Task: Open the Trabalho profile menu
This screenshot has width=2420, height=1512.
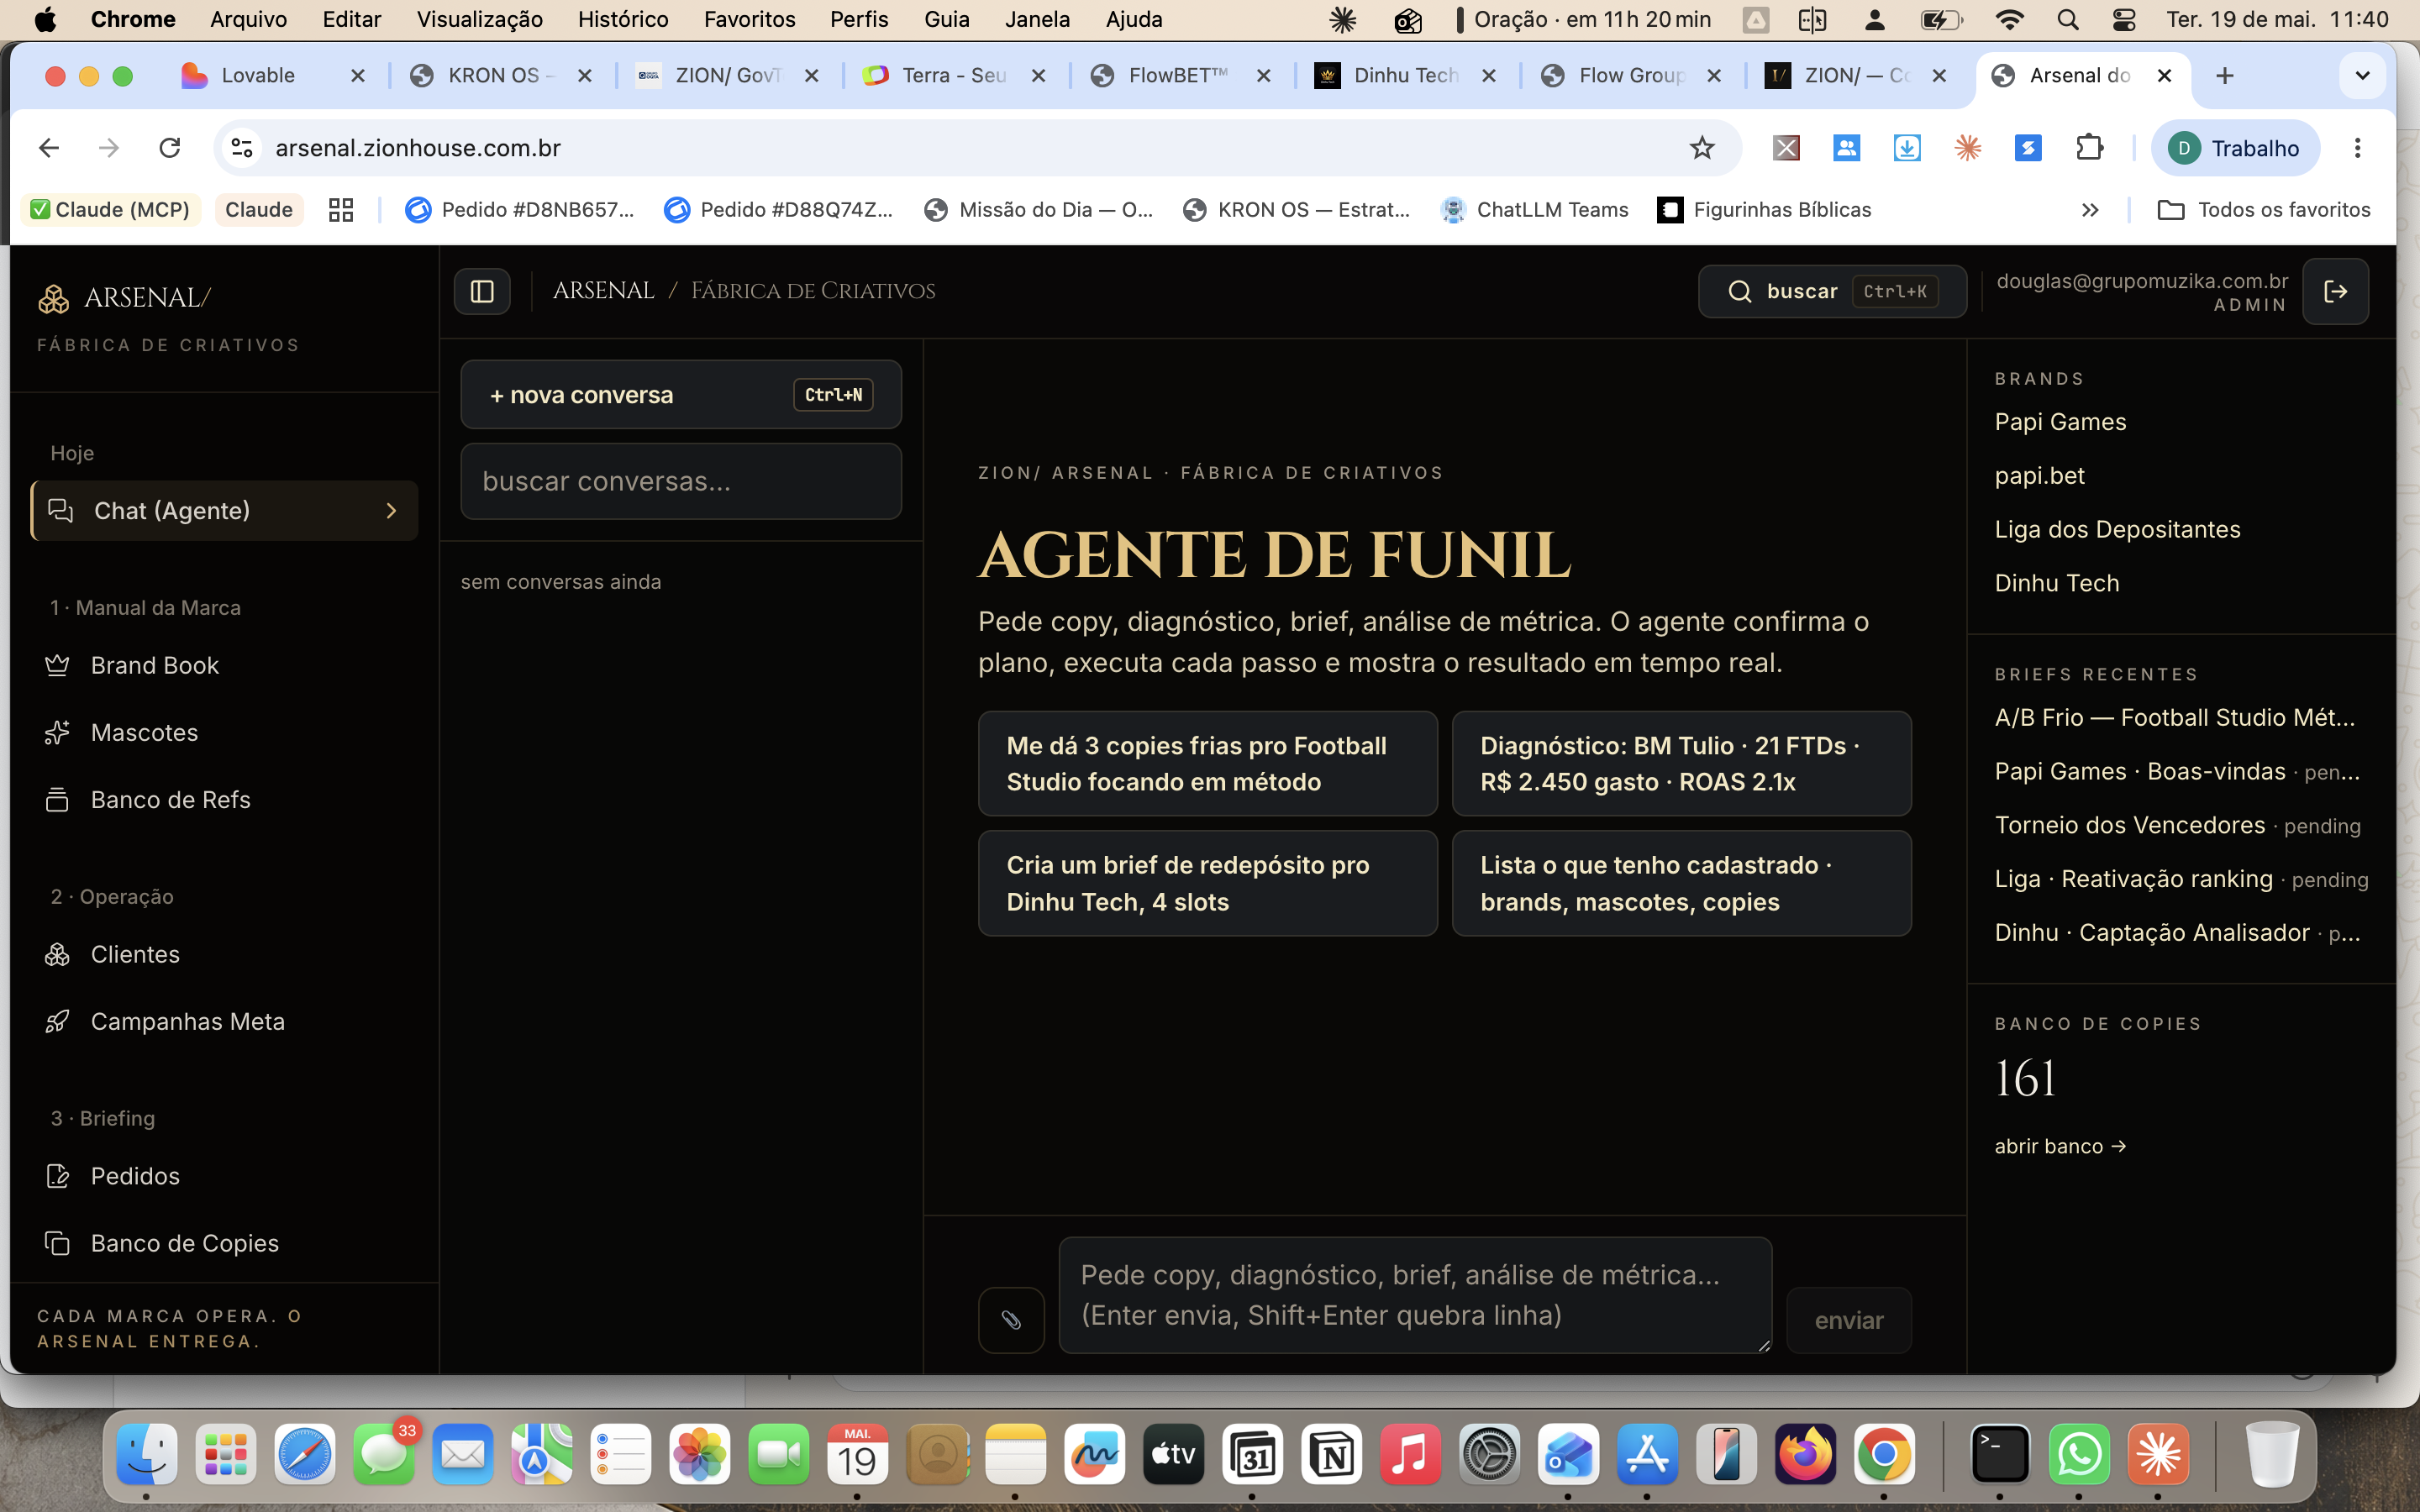Action: 2235,148
